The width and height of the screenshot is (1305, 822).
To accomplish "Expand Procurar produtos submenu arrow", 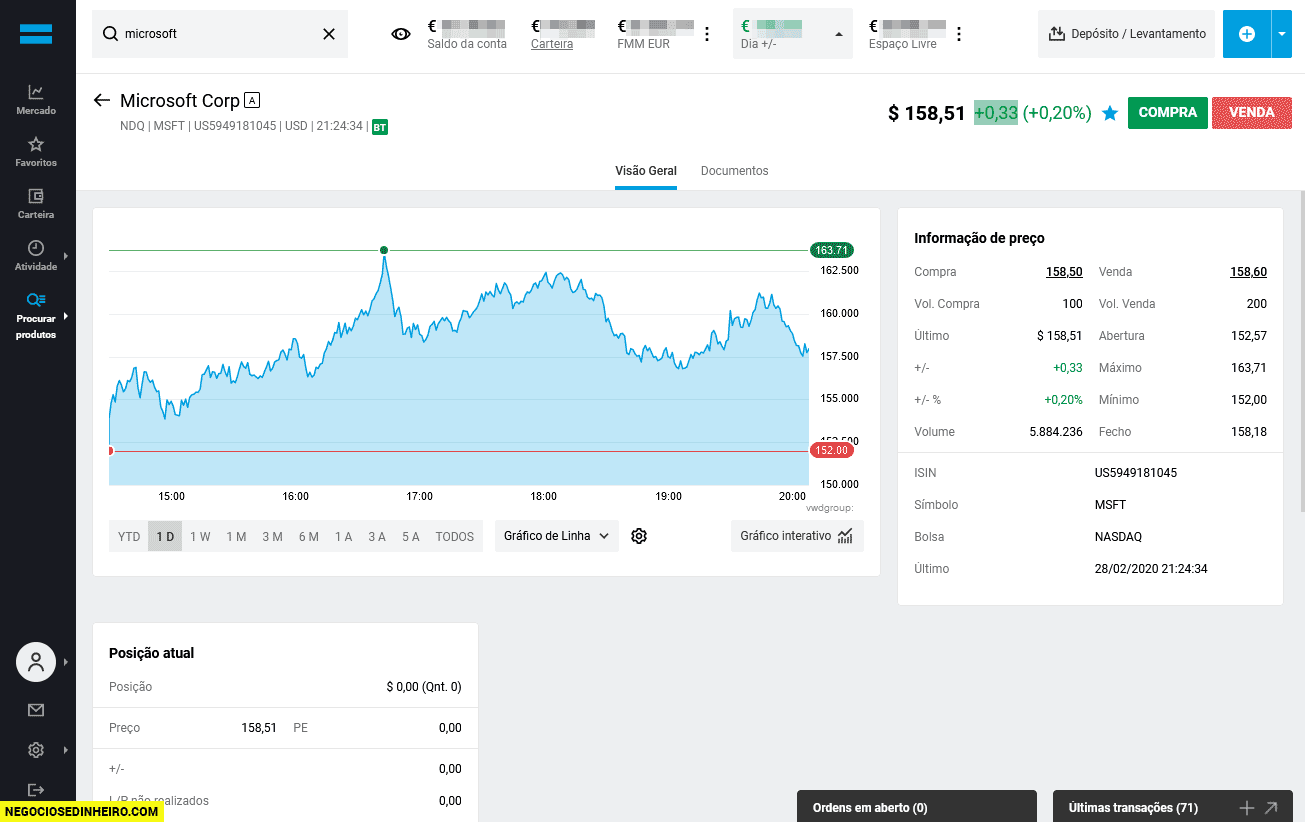I will (66, 316).
